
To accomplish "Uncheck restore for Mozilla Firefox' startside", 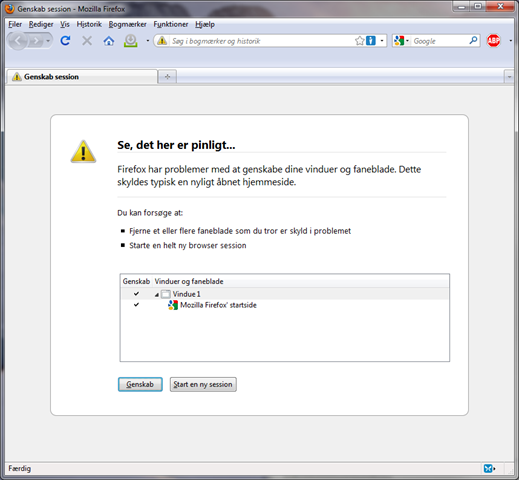I will tap(136, 305).
